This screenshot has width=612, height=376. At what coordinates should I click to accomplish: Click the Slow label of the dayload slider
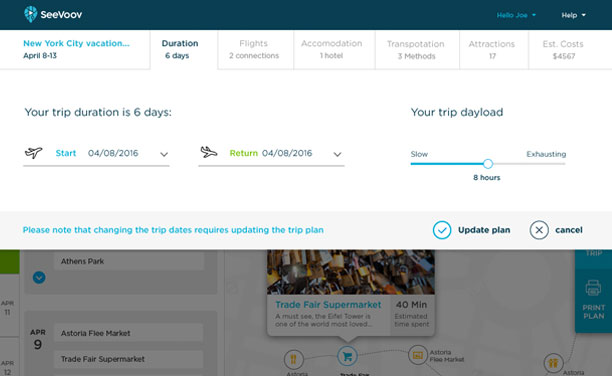click(419, 154)
